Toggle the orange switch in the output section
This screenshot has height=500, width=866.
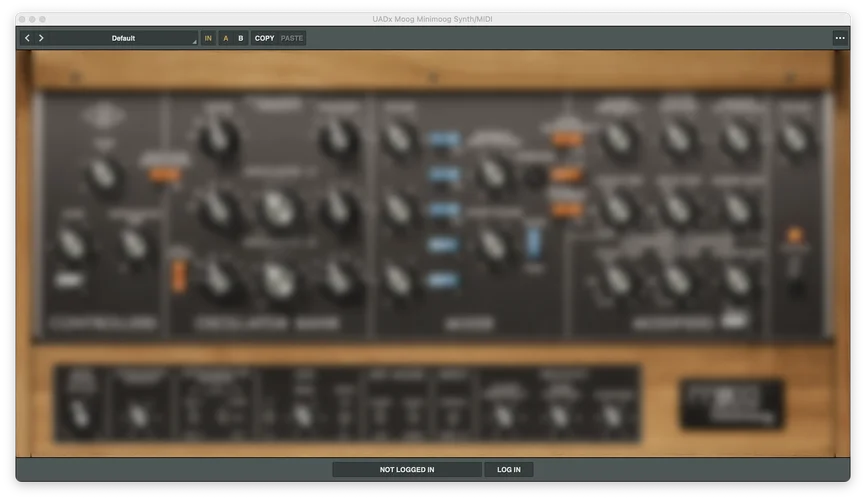pos(794,235)
